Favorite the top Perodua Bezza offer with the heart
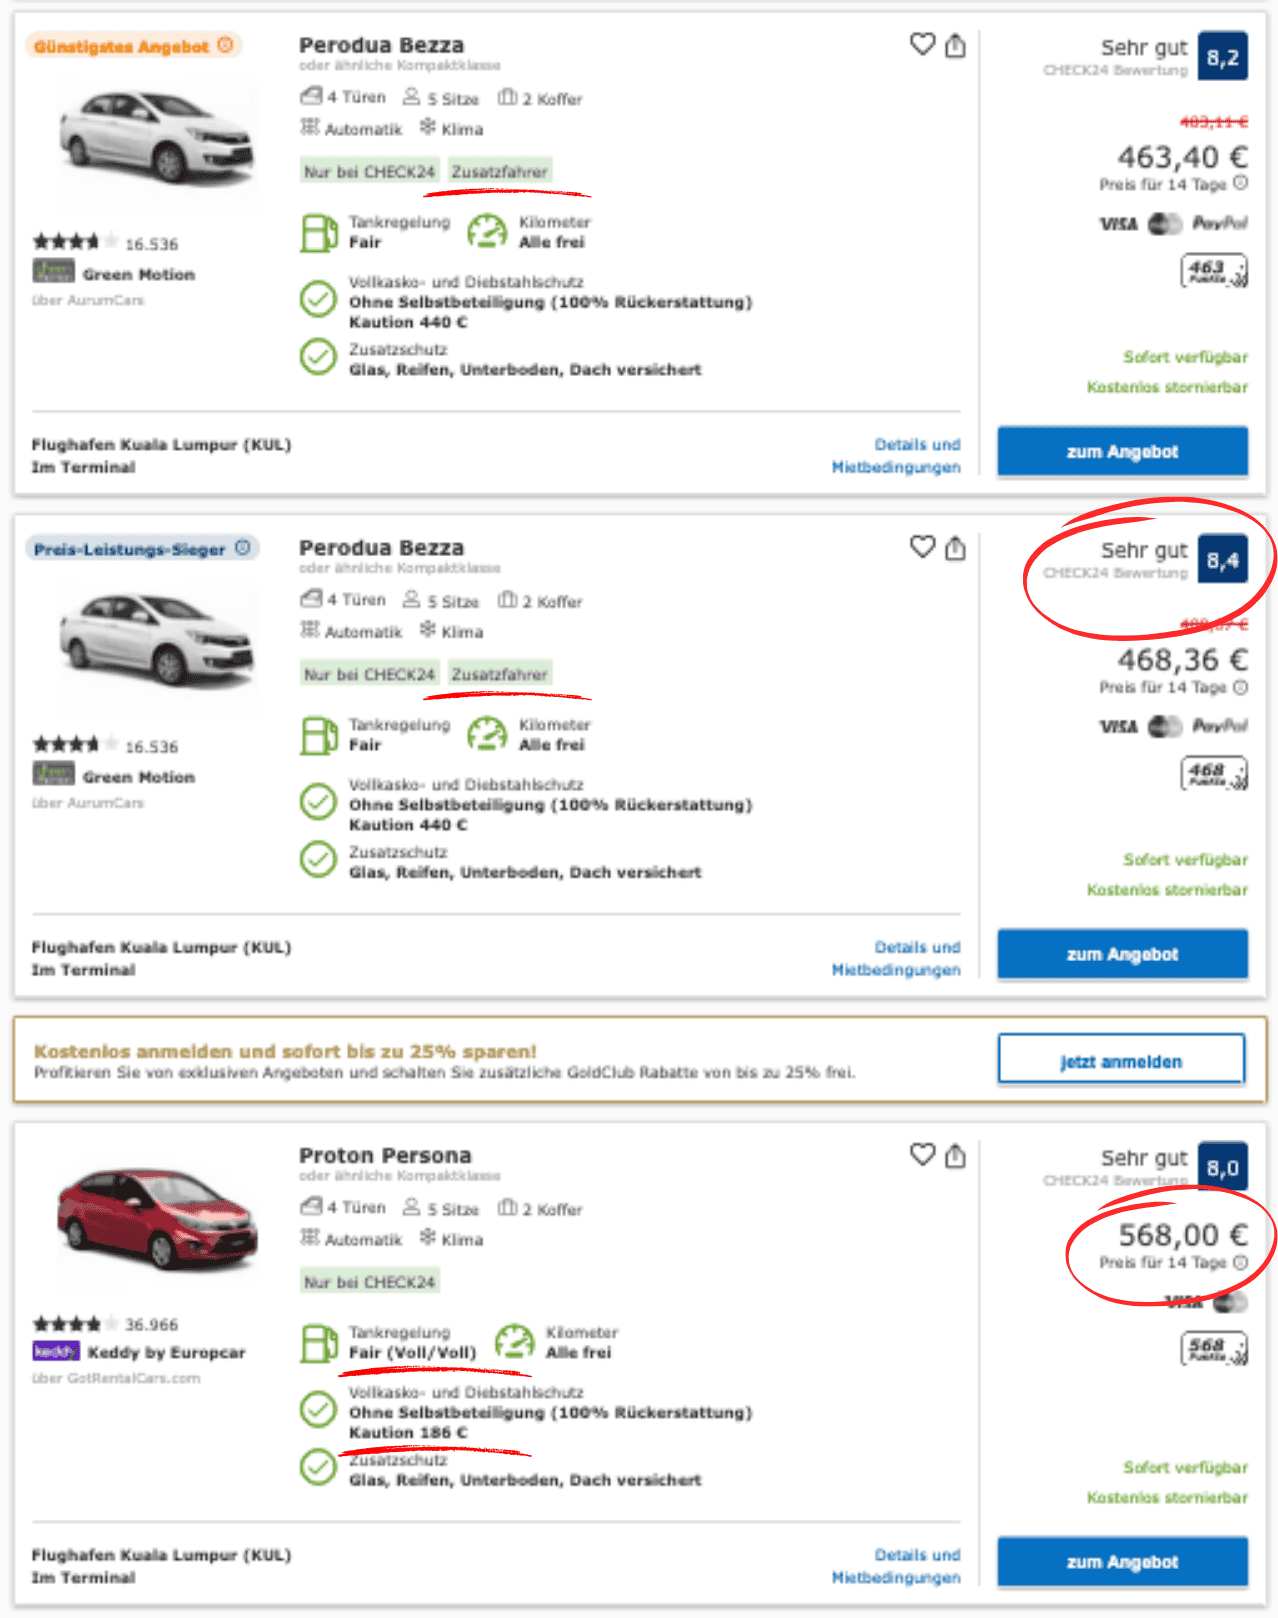 [x=922, y=45]
